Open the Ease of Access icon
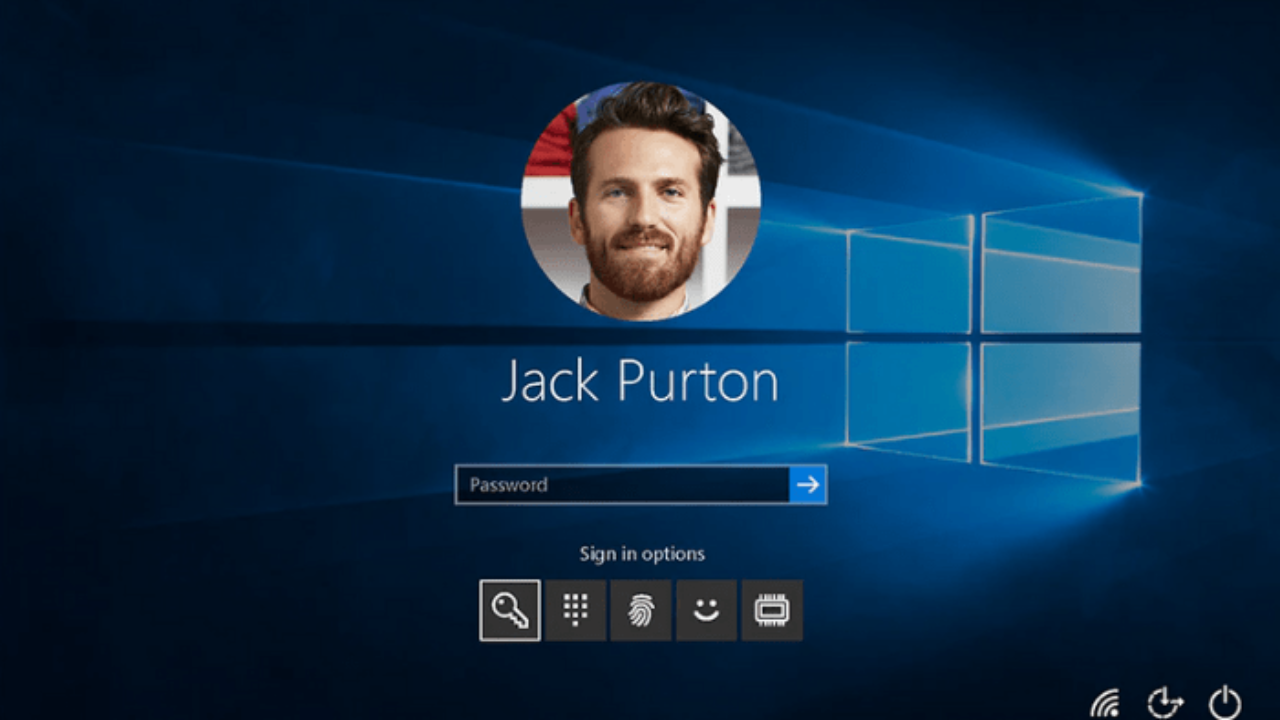The image size is (1280, 720). [1164, 704]
